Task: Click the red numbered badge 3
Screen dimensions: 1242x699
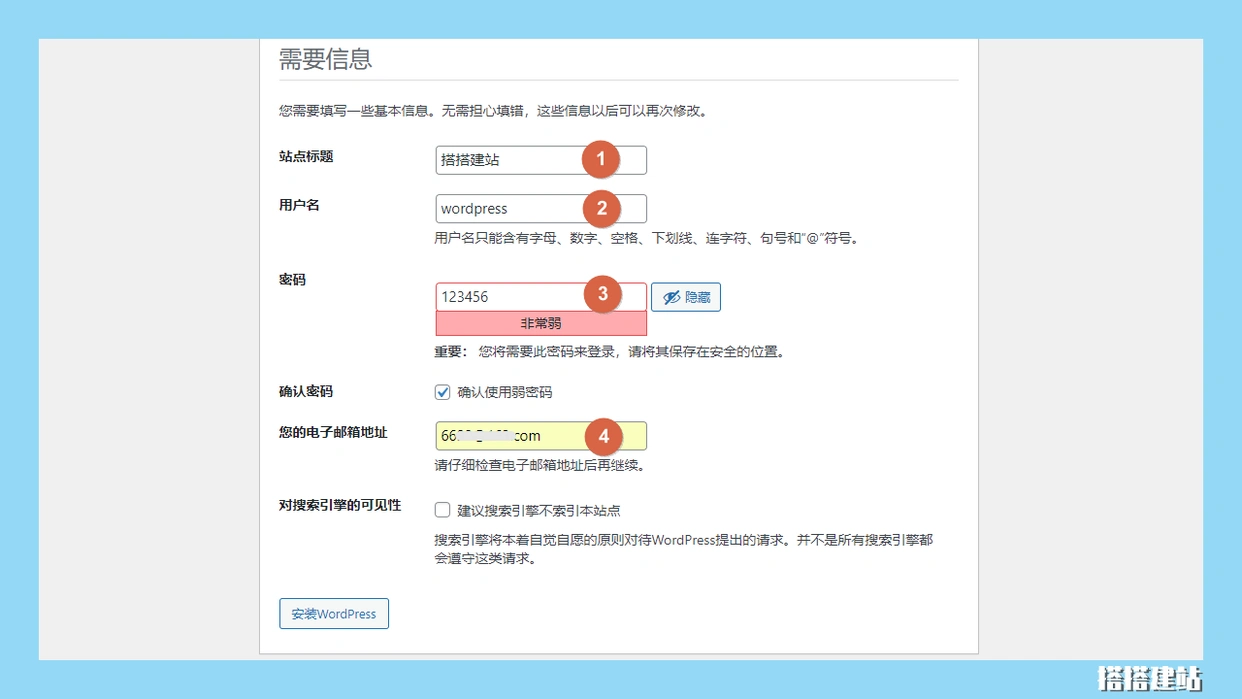Action: 601,295
